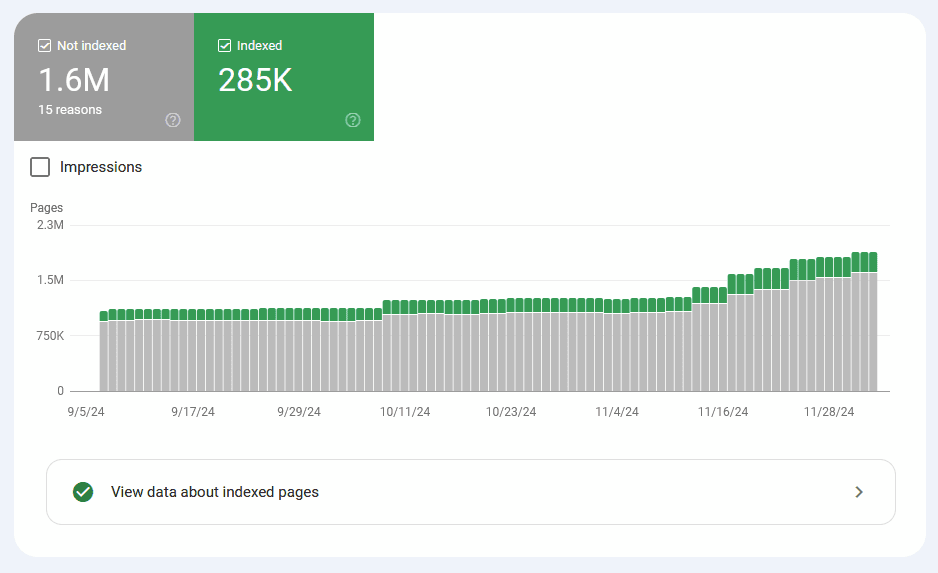This screenshot has height=573, width=938.
Task: Uncheck the Not indexed checkbox
Action: pos(44,46)
